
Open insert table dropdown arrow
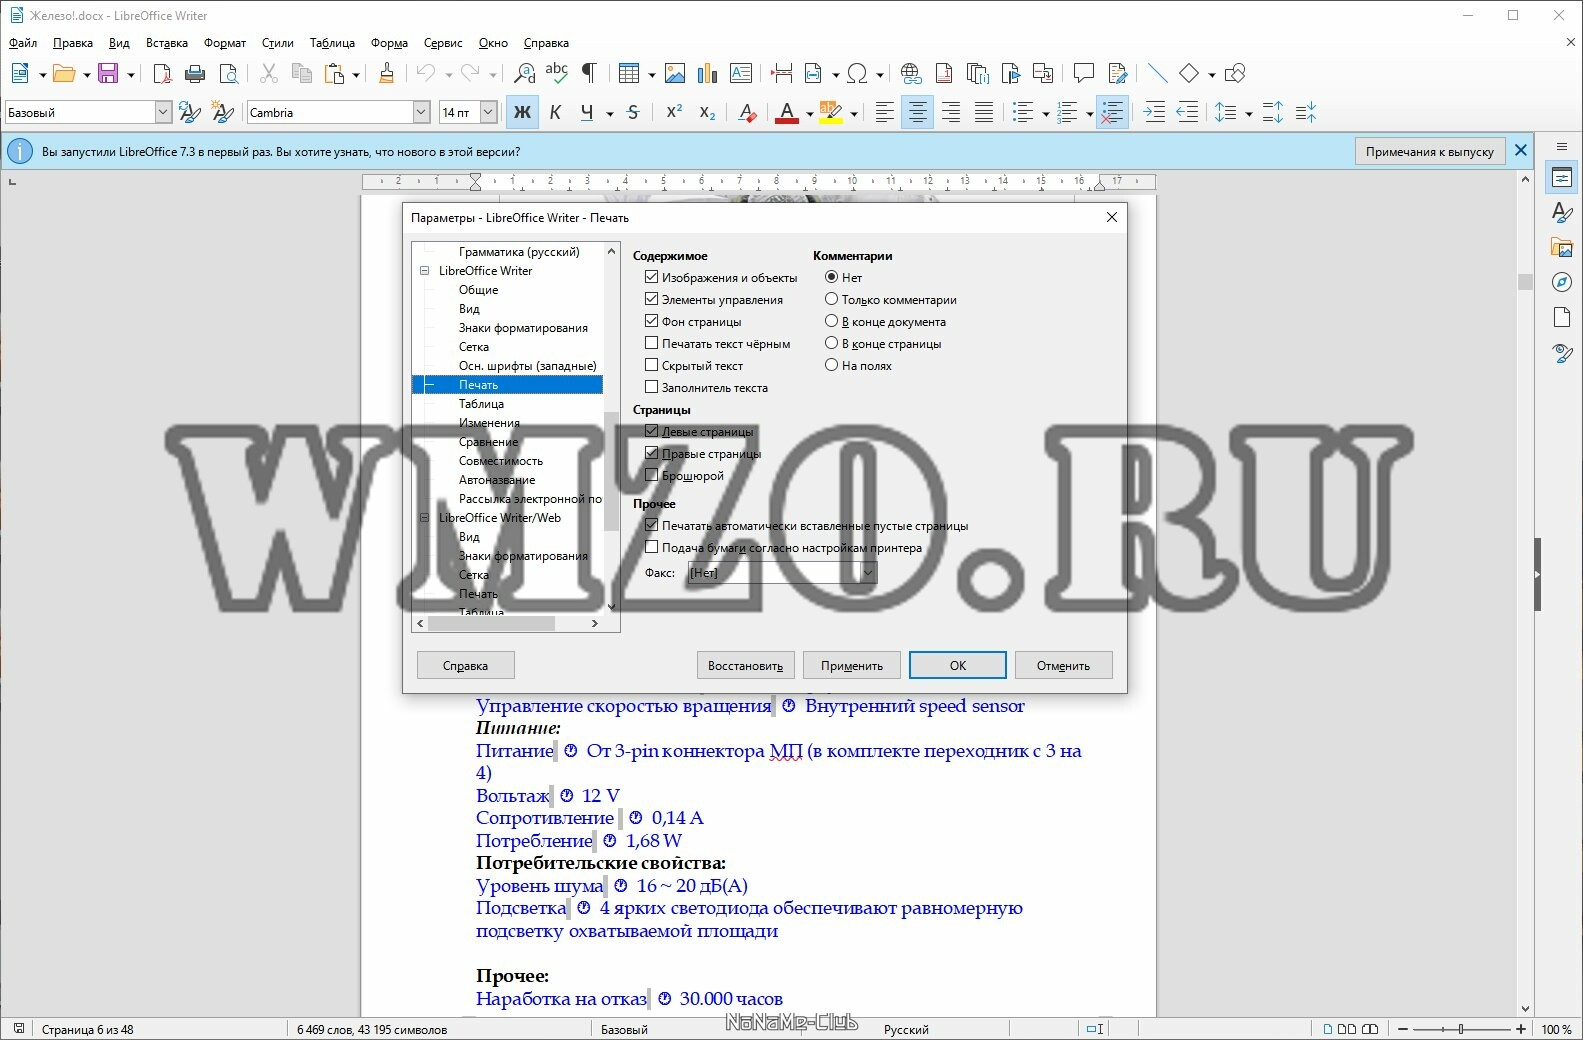coord(651,74)
